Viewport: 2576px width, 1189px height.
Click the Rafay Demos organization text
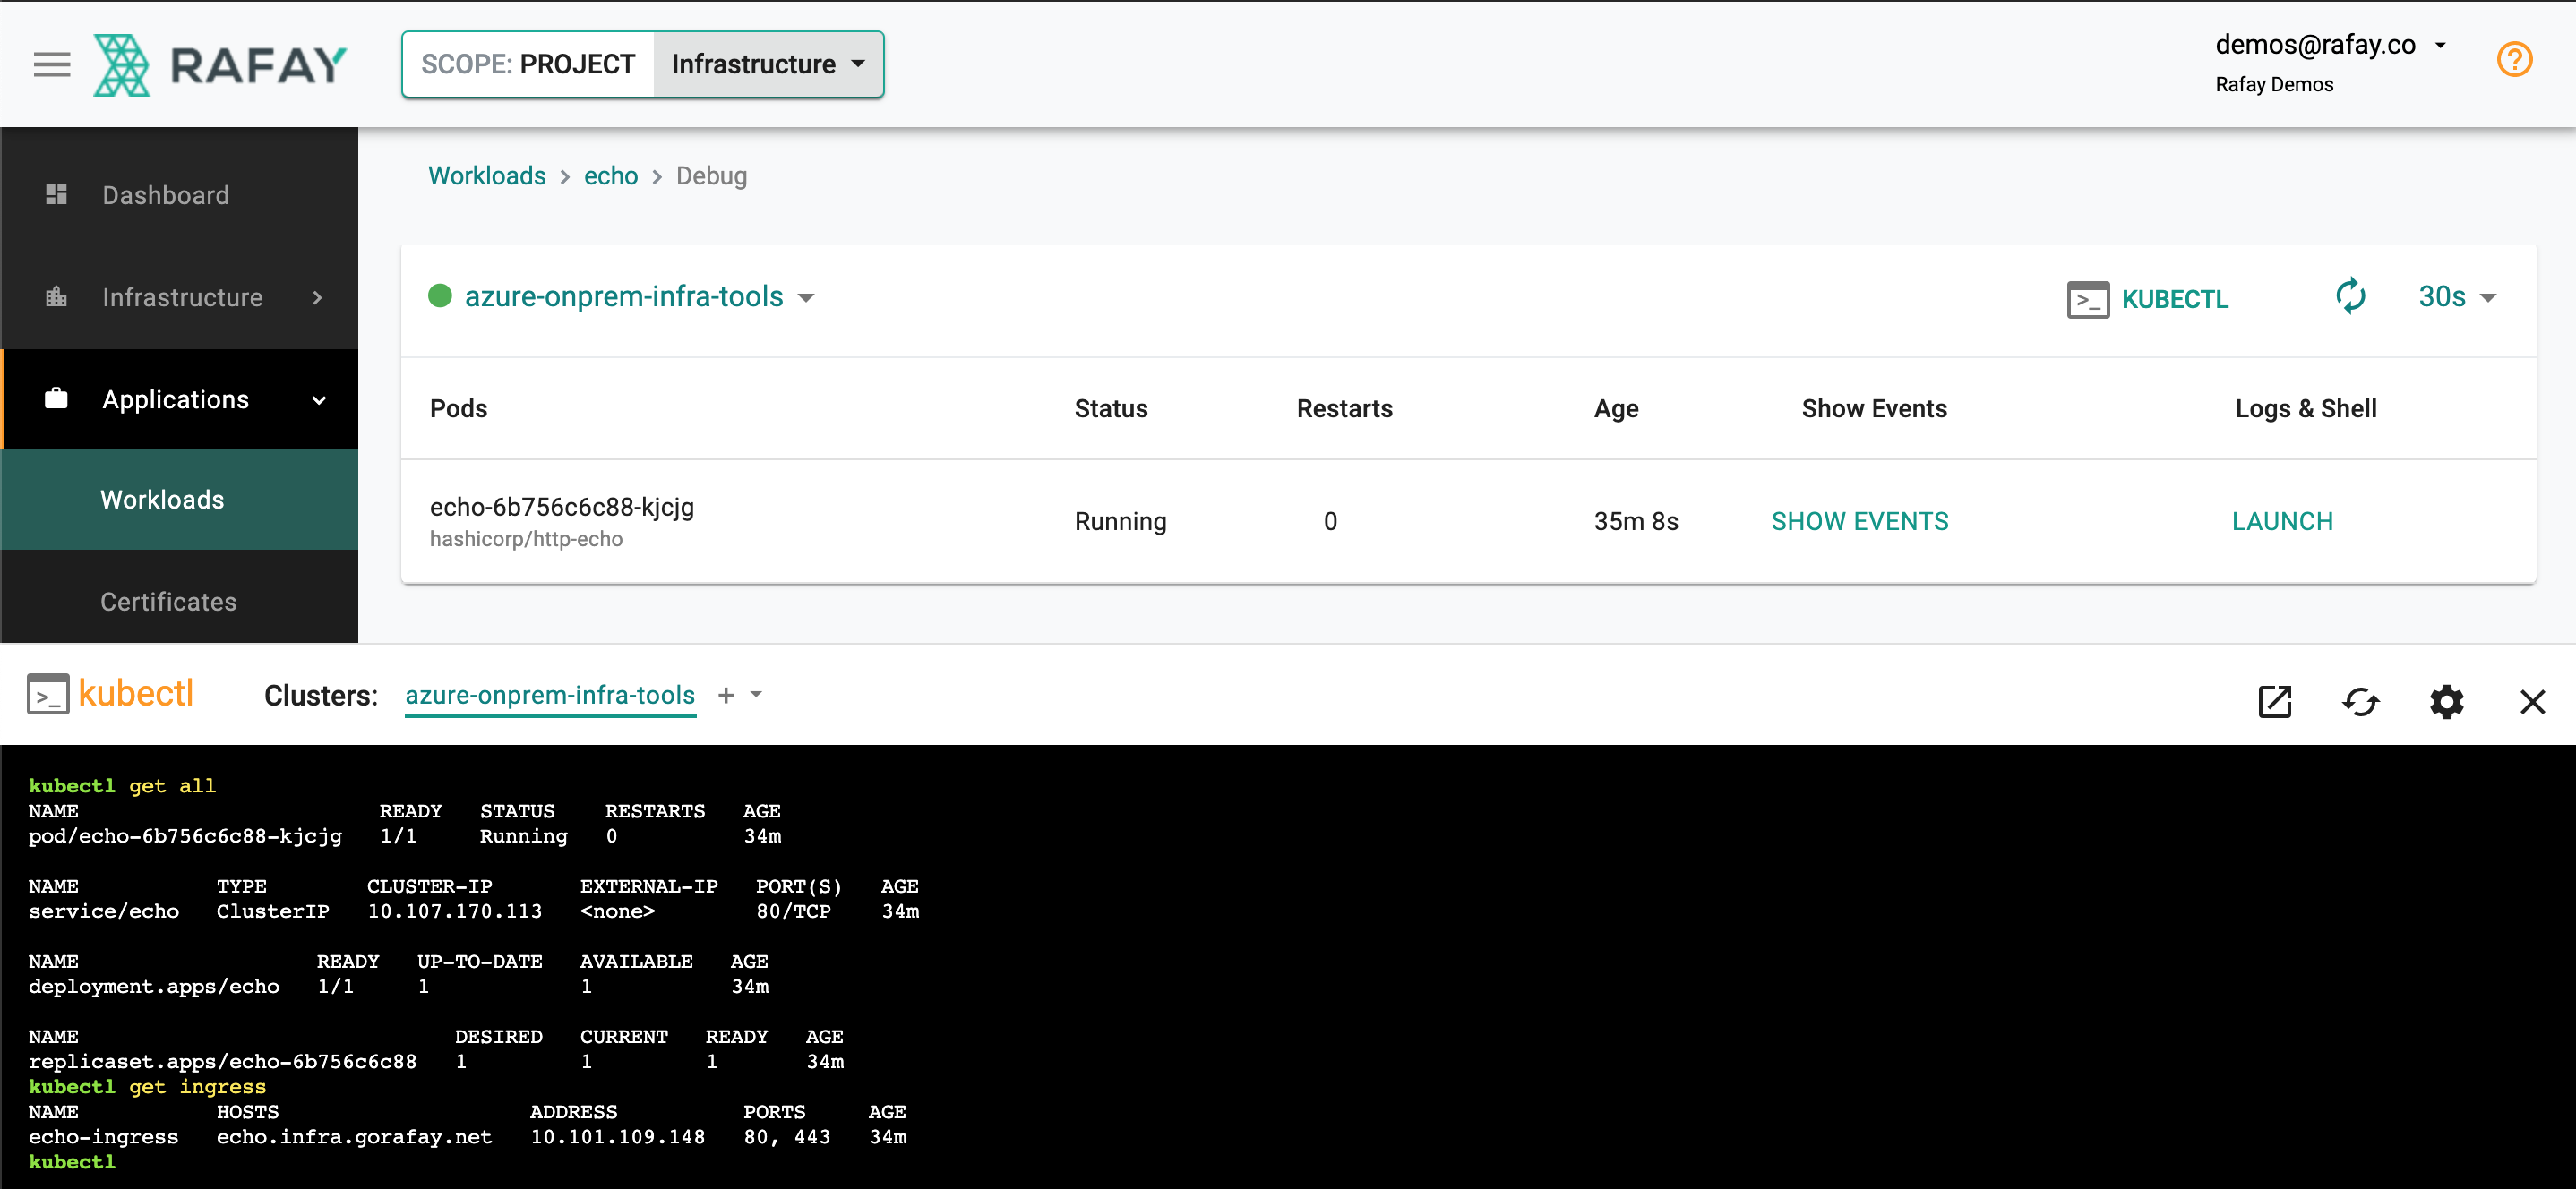(x=2274, y=84)
